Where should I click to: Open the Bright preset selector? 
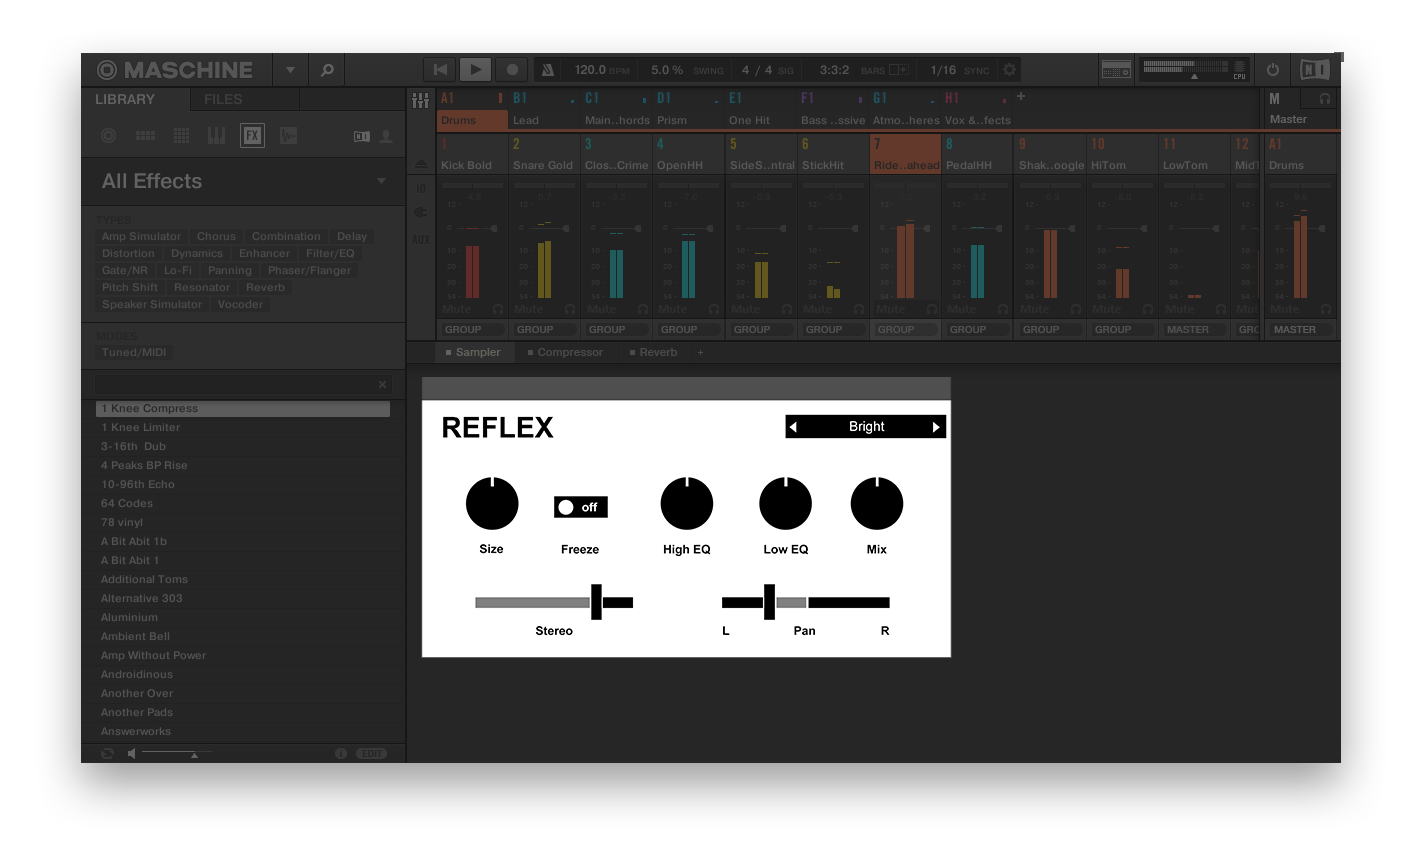[x=866, y=427]
